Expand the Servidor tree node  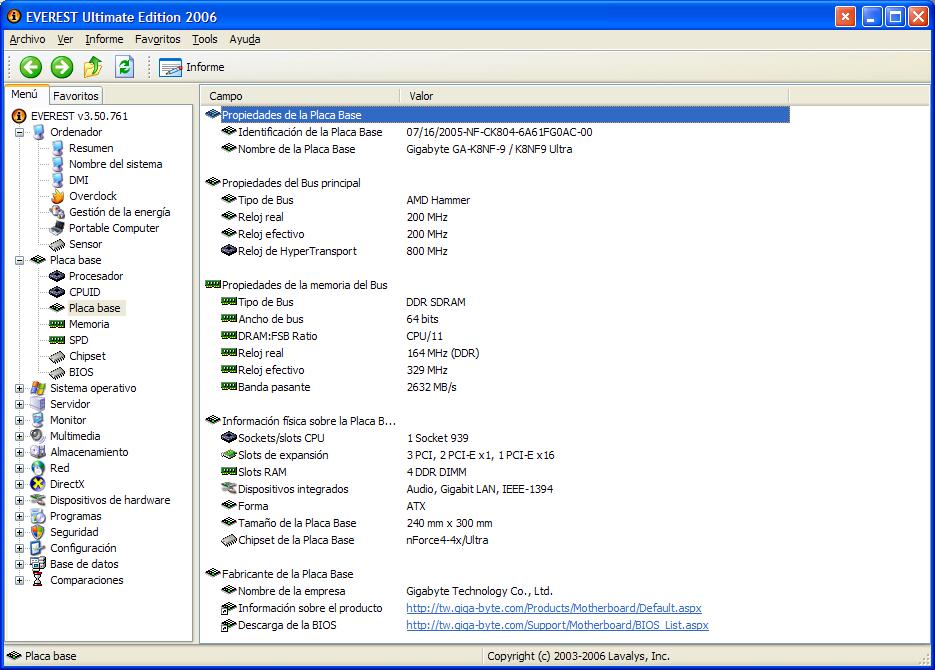click(x=20, y=405)
